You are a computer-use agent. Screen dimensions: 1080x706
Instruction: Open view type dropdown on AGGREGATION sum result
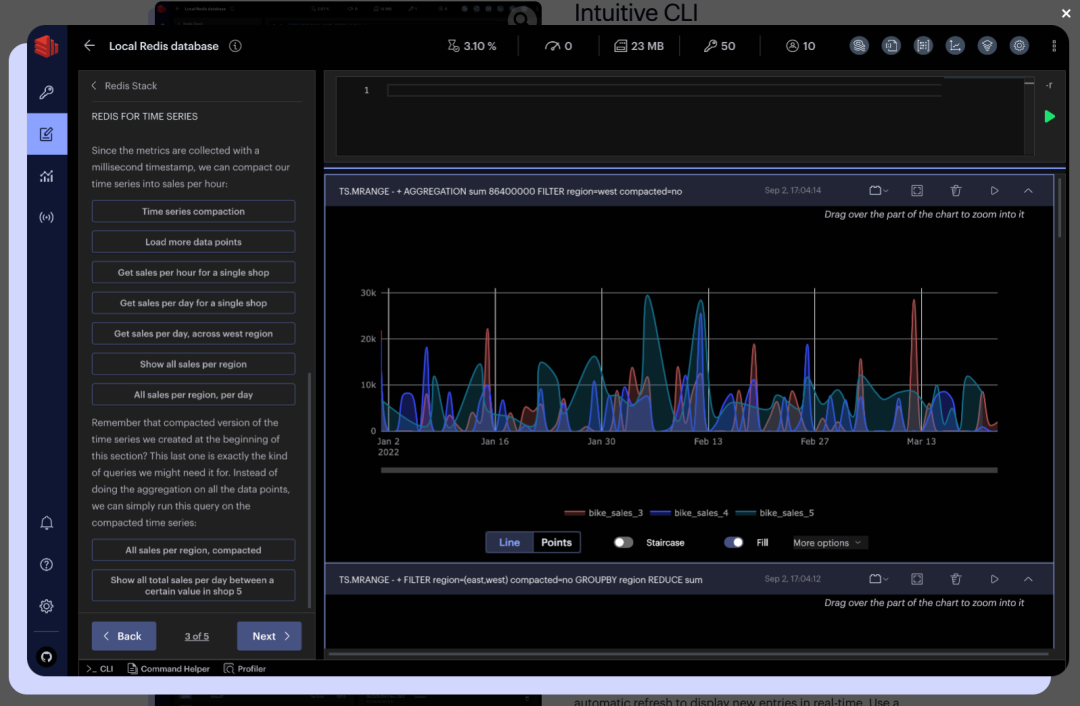(x=878, y=191)
